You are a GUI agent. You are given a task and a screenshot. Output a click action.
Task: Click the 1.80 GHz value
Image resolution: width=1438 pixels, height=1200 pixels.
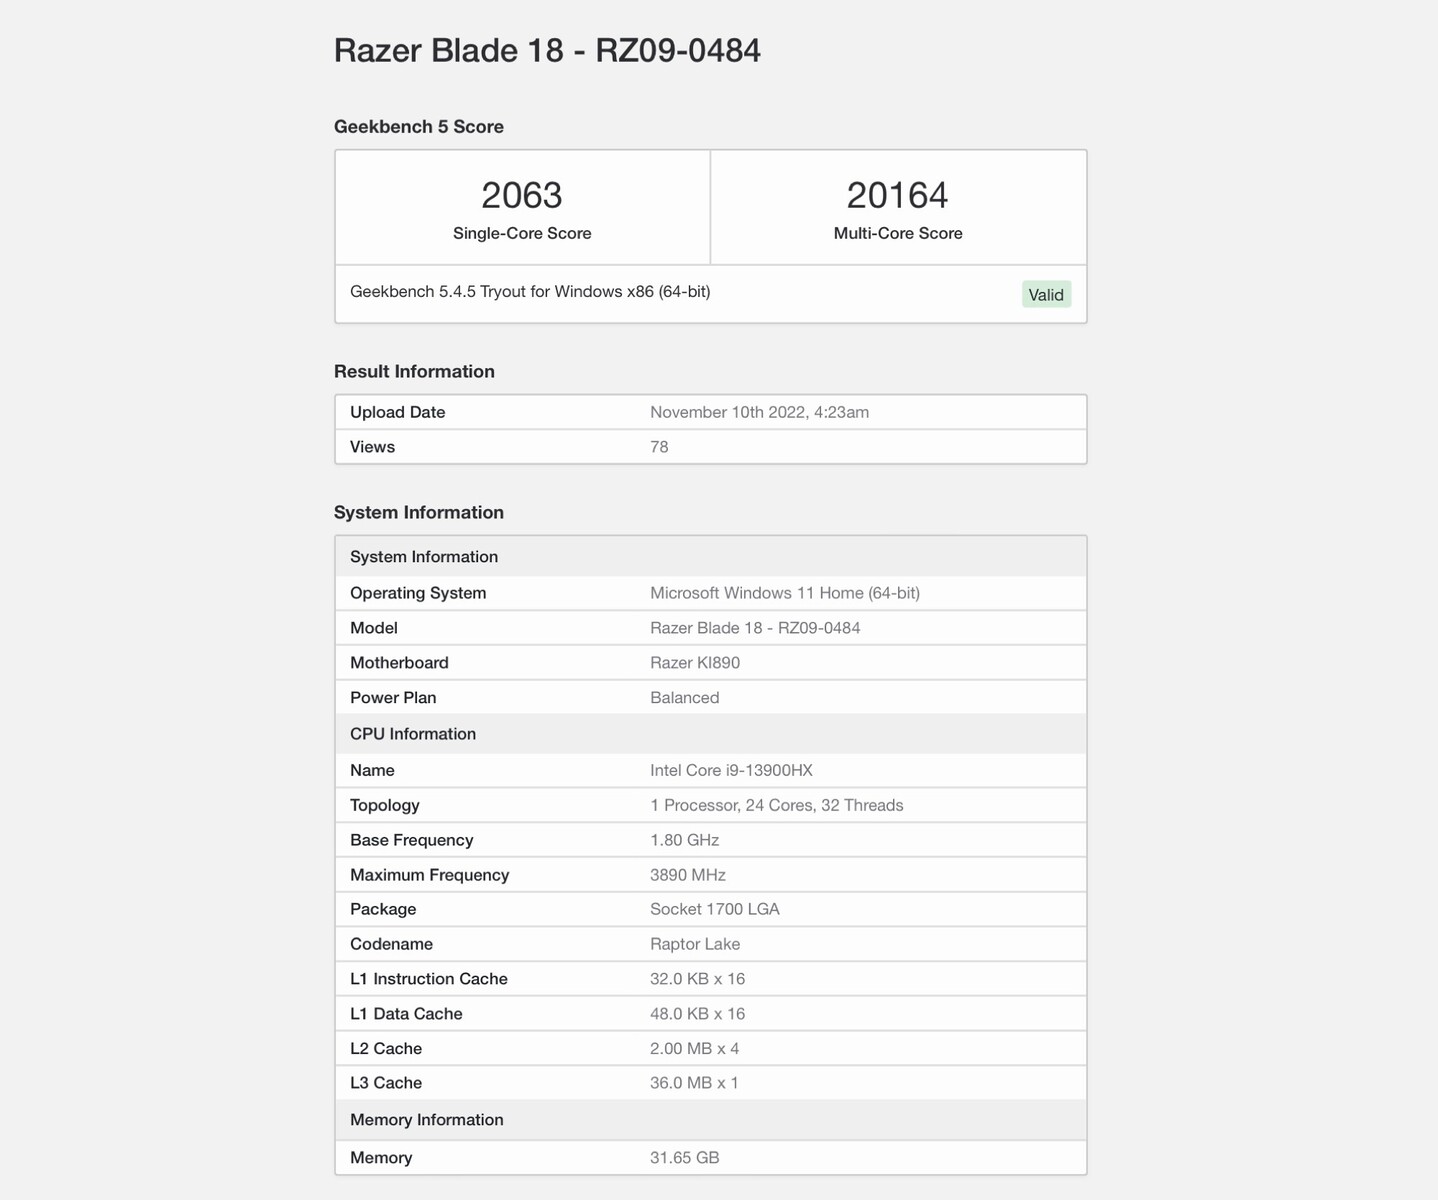click(685, 841)
